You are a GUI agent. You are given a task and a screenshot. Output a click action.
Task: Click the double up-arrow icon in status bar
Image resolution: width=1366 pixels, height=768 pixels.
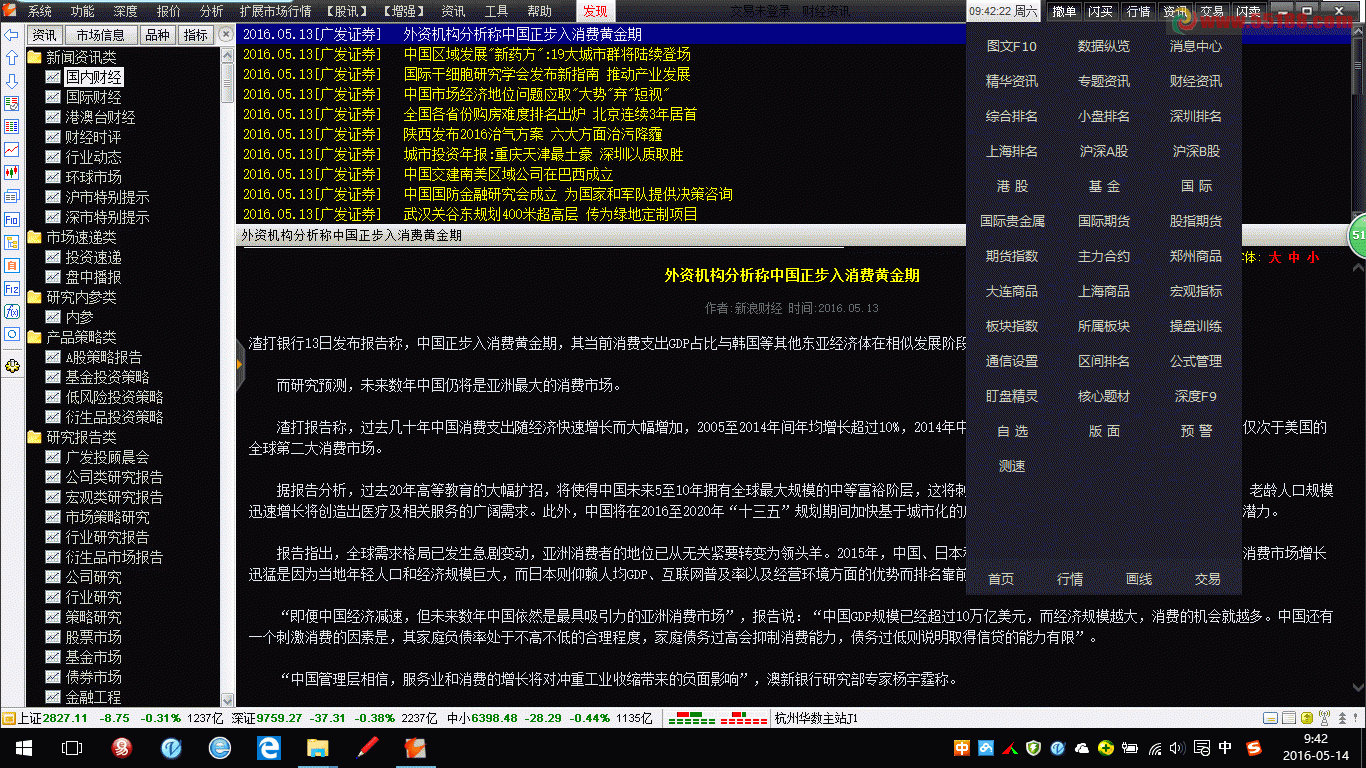point(1342,718)
